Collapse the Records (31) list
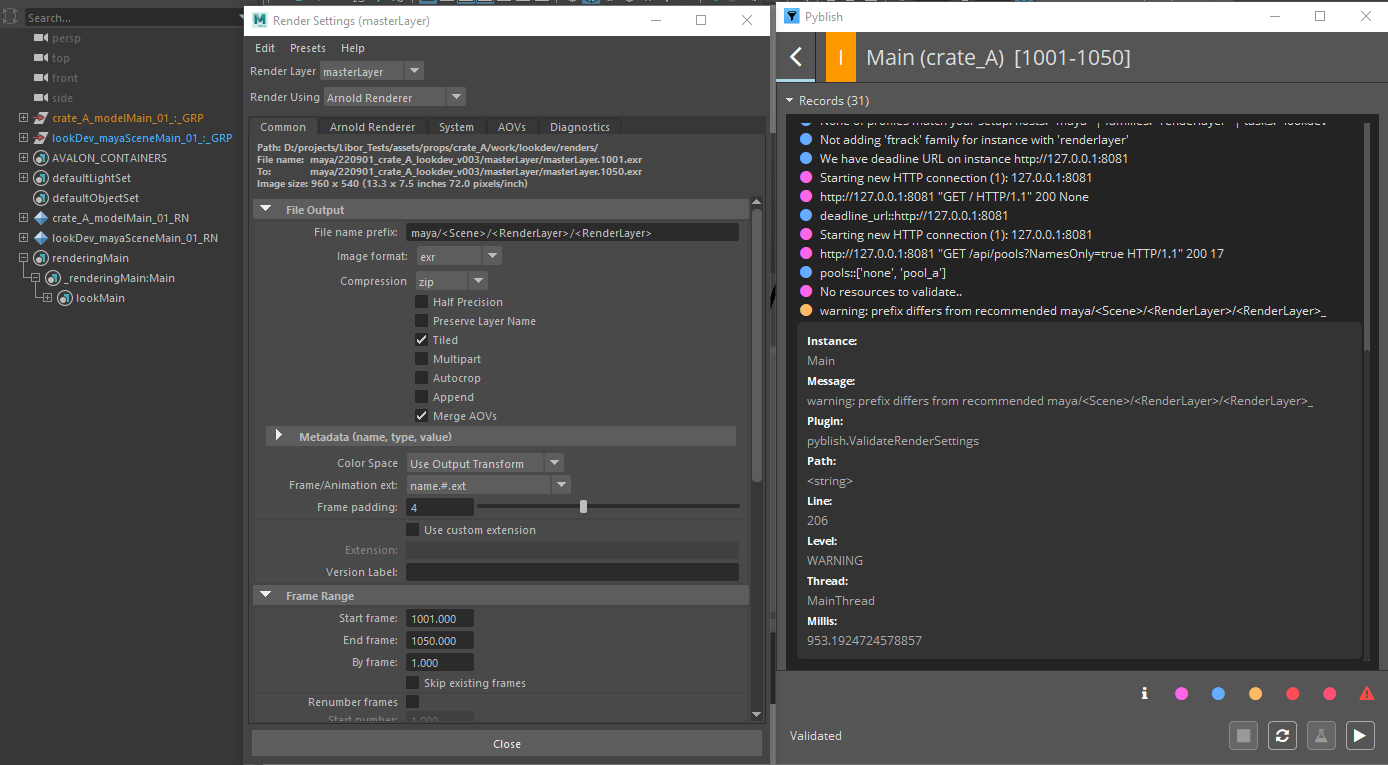This screenshot has height=765, width=1388. coord(789,101)
